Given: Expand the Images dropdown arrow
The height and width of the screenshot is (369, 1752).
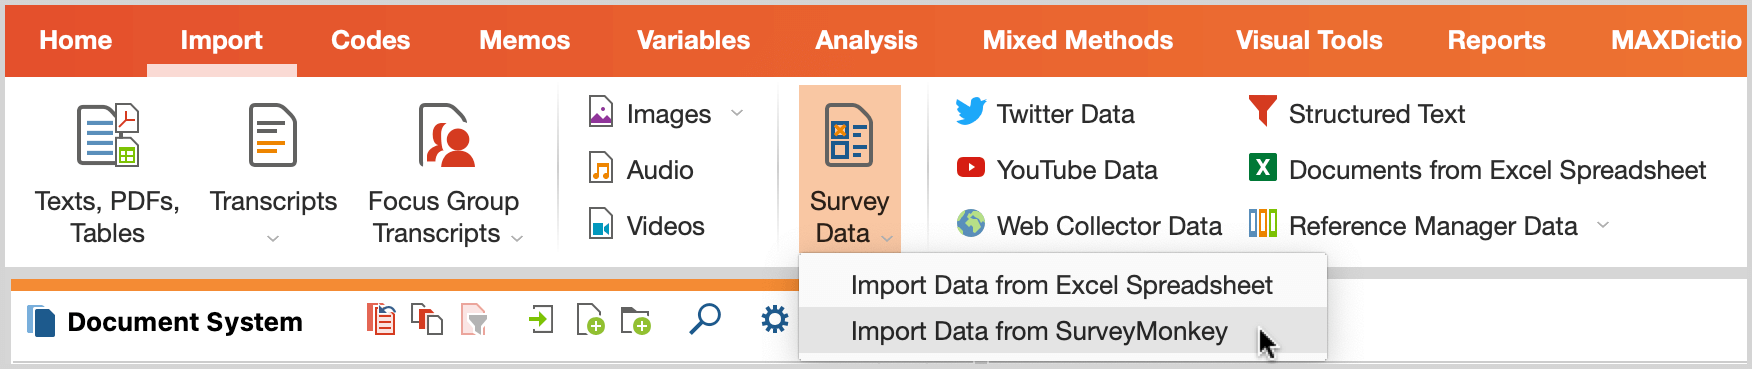Looking at the screenshot, I should coord(737,113).
